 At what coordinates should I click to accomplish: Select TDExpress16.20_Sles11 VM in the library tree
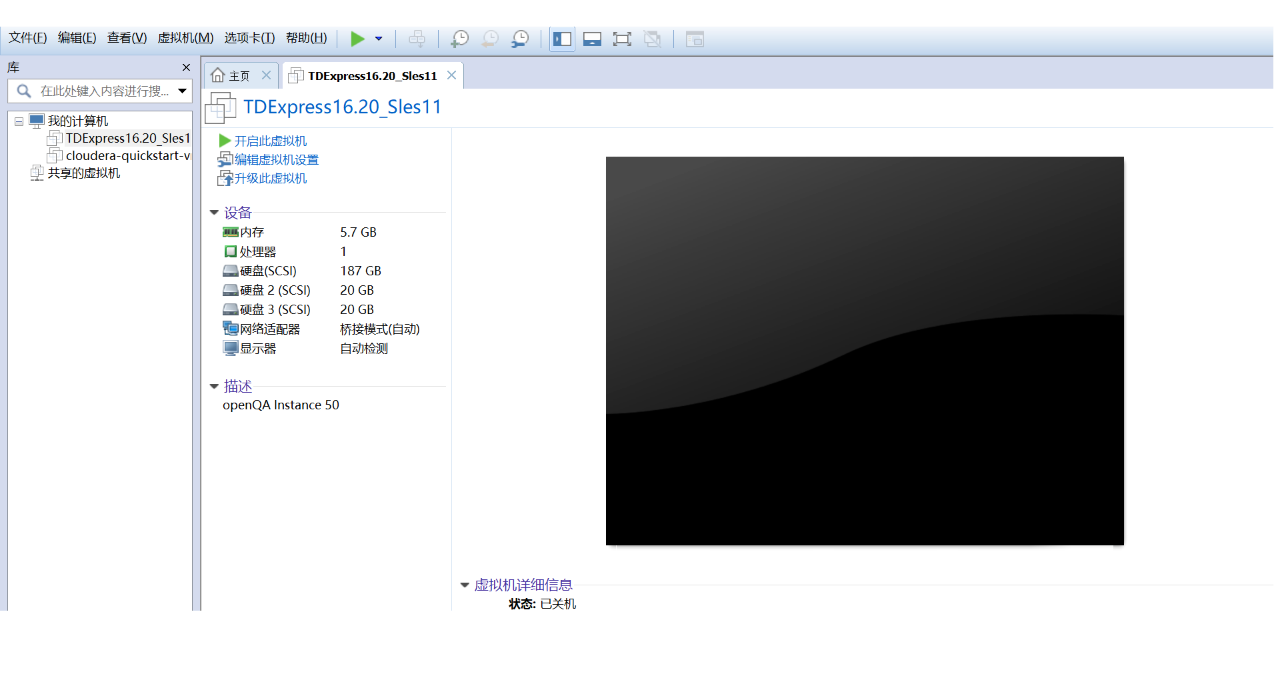(128, 138)
